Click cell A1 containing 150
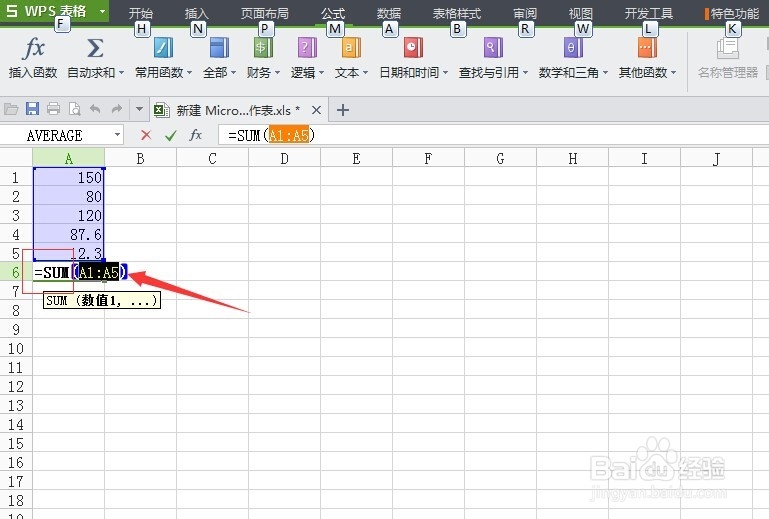The image size is (769, 519). [69, 177]
